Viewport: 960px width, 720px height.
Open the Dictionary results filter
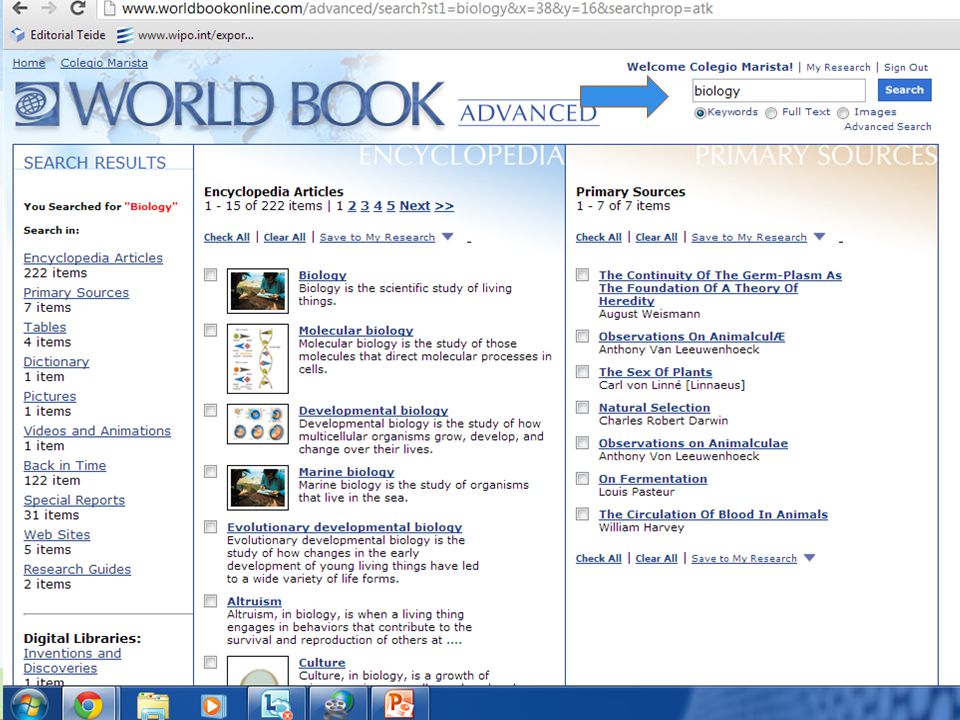tap(56, 362)
